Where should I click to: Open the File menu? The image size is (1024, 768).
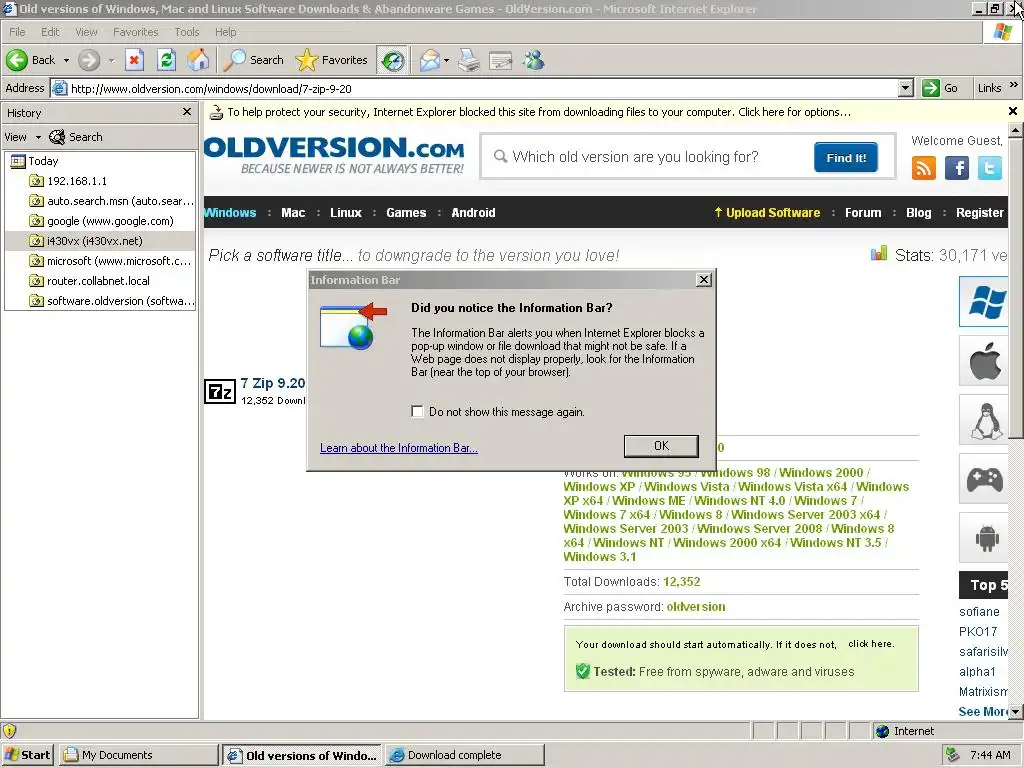click(x=17, y=32)
